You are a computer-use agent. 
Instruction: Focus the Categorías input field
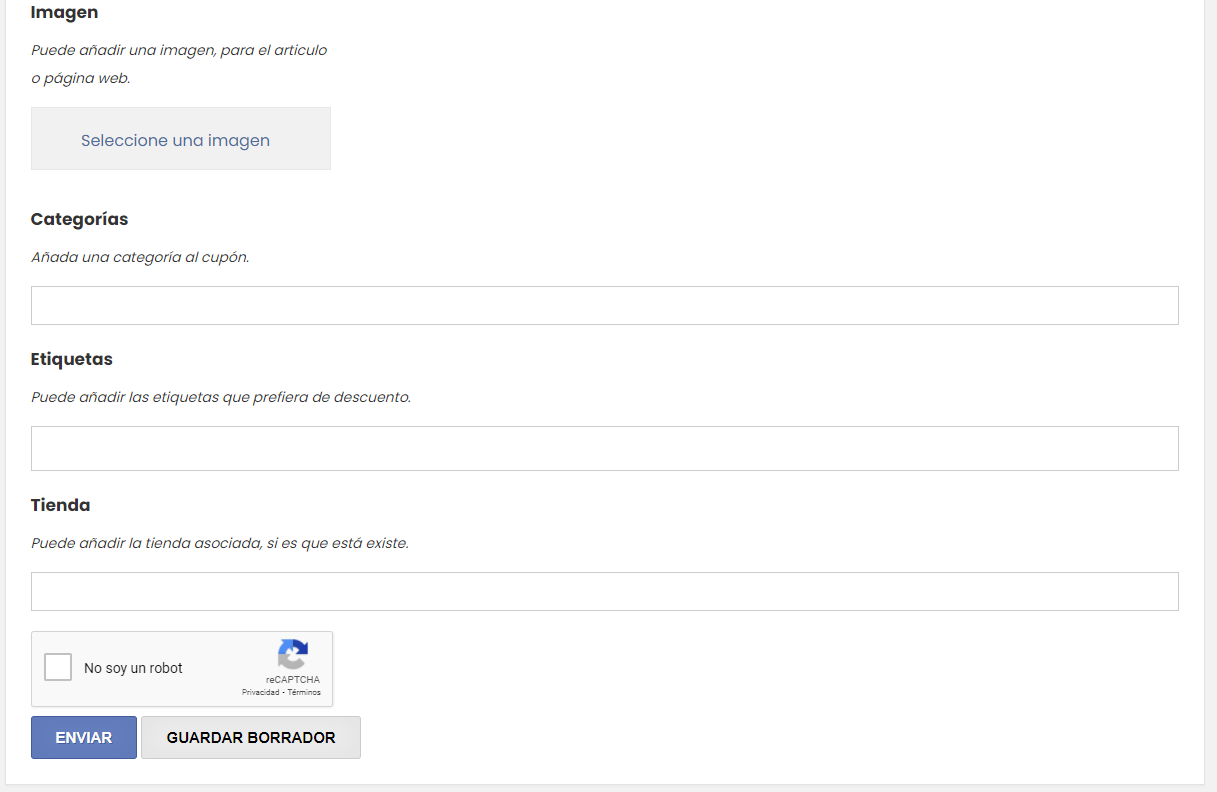pos(604,306)
